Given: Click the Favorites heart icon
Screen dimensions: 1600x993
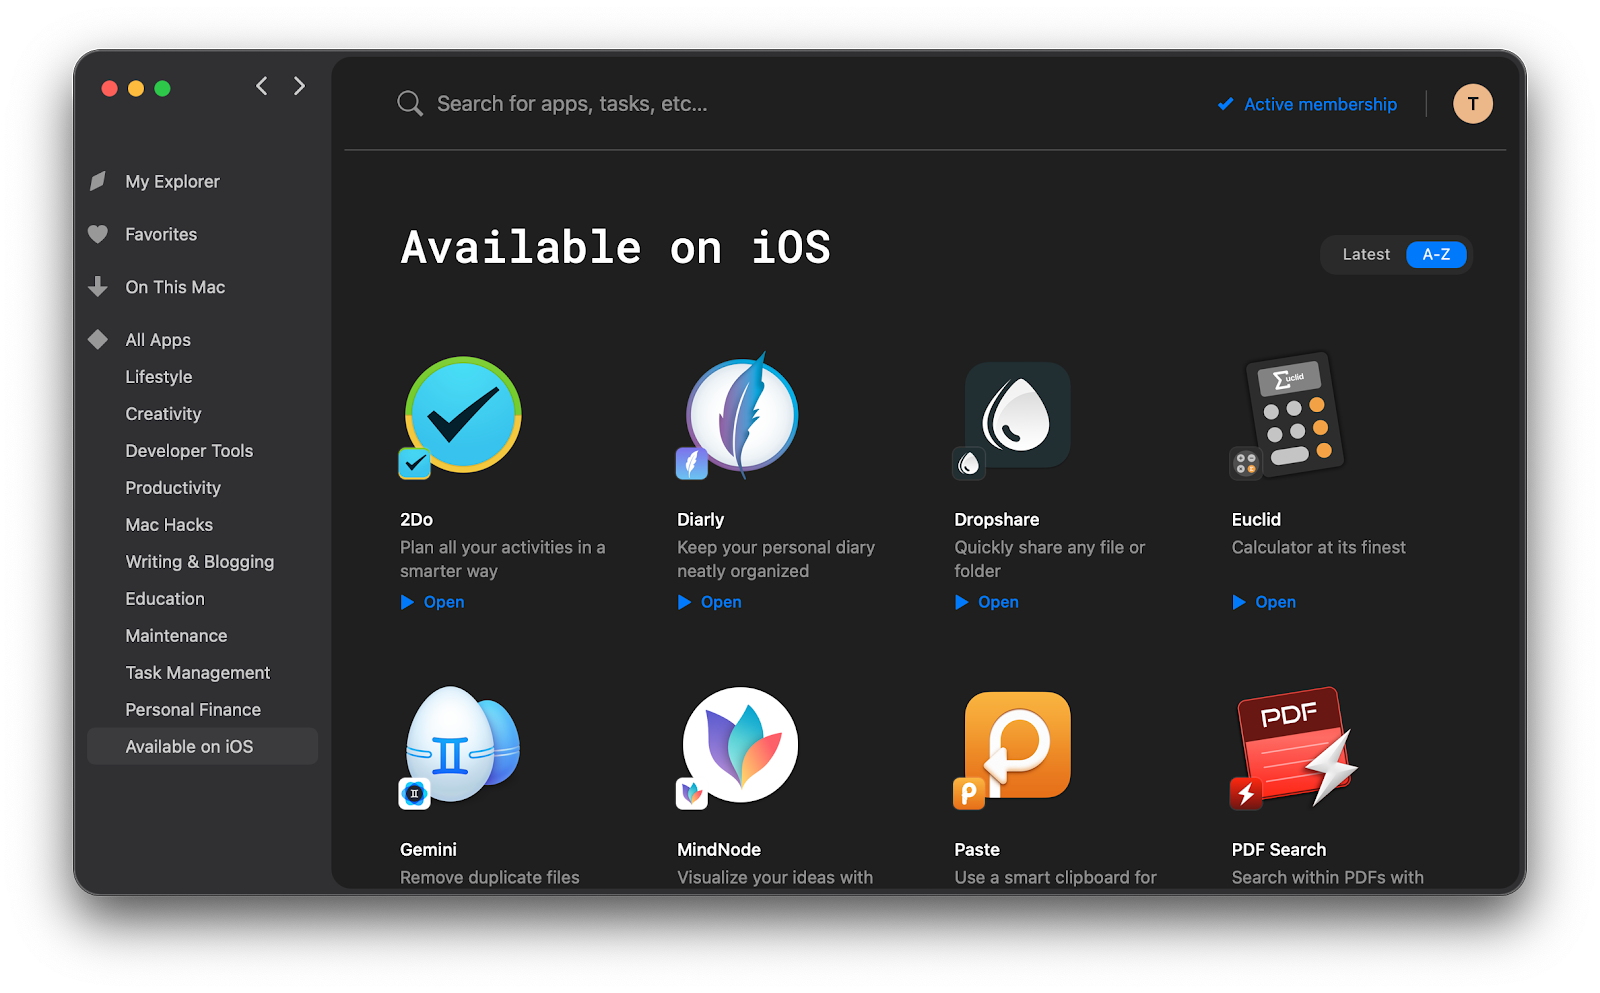Looking at the screenshot, I should pos(98,234).
